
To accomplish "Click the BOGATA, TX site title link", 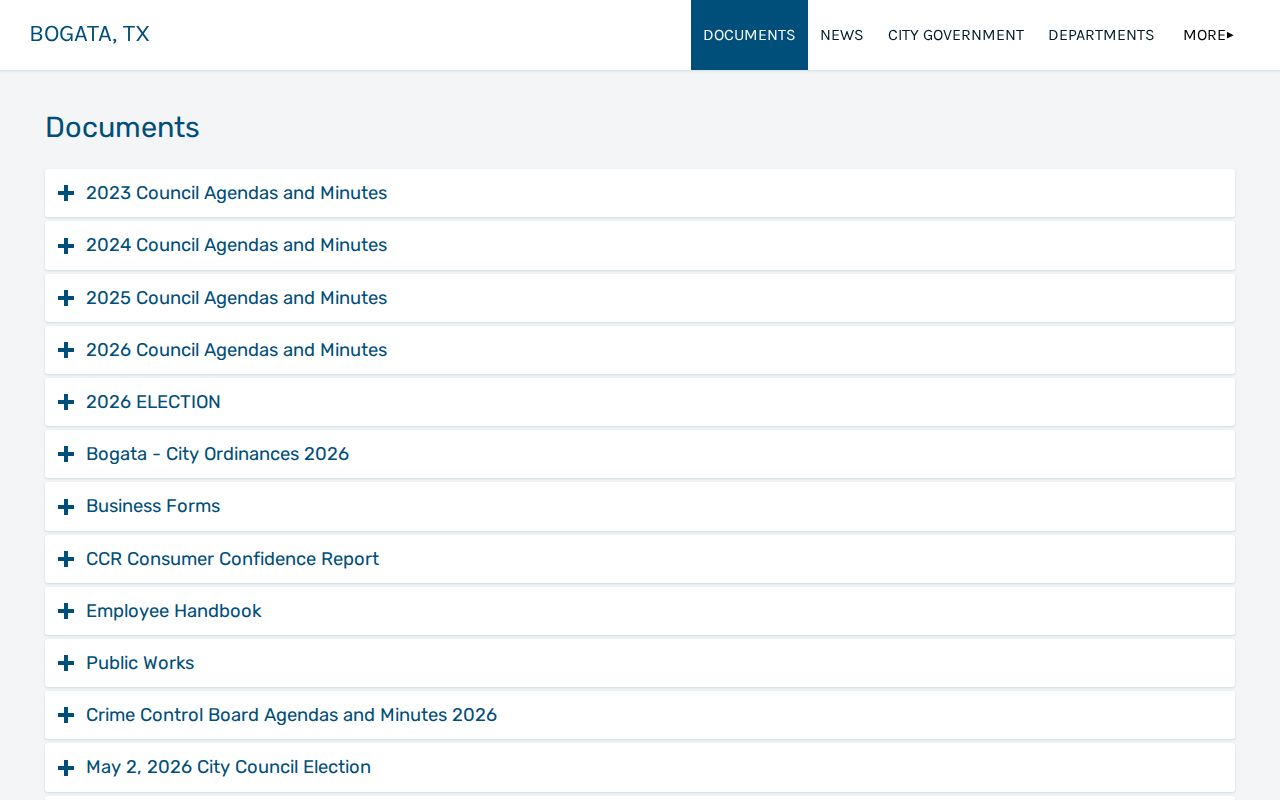I will 90,34.
